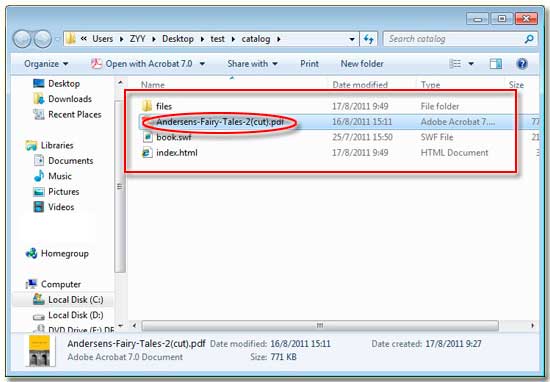Click navigation pane vertical scrollbar thumb

[120, 186]
